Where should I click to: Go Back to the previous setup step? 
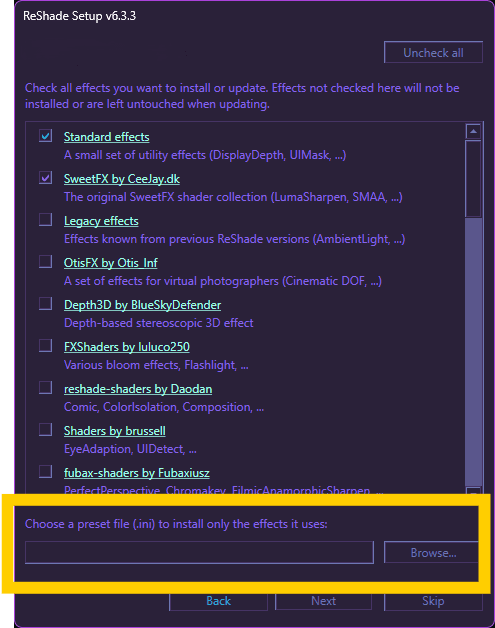(x=218, y=601)
